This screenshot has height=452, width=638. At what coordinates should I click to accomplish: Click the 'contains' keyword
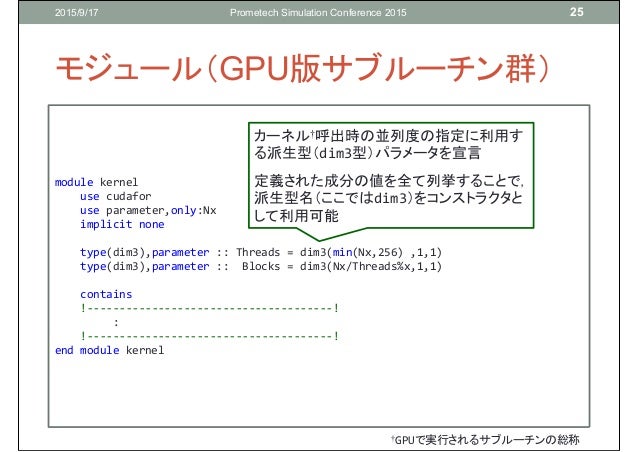tap(106, 294)
